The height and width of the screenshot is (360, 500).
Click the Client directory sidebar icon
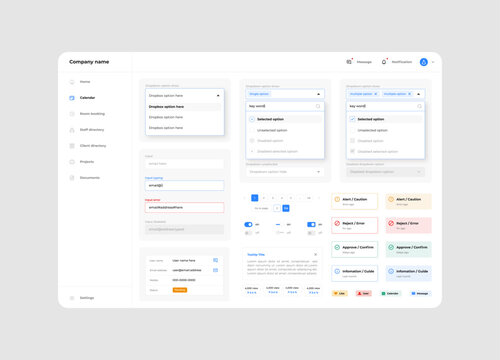[x=72, y=146]
